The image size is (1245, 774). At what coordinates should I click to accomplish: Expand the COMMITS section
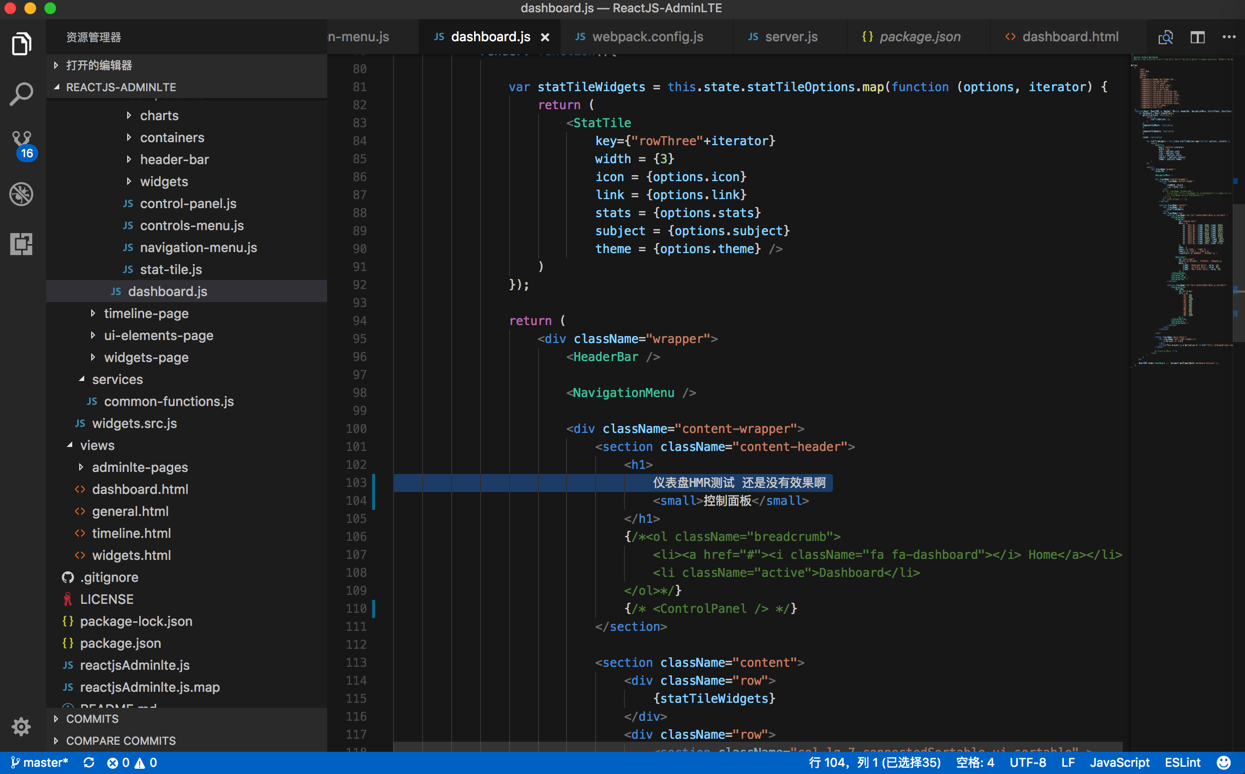click(92, 719)
